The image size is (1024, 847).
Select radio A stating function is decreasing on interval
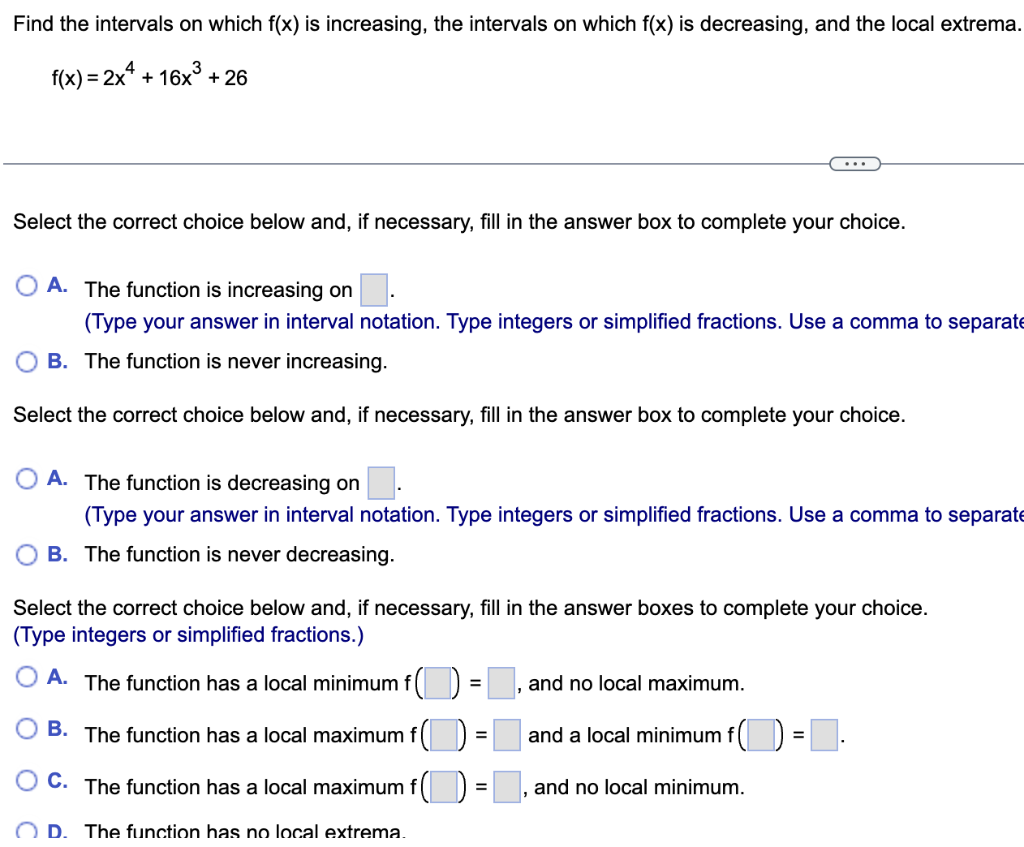click(27, 477)
